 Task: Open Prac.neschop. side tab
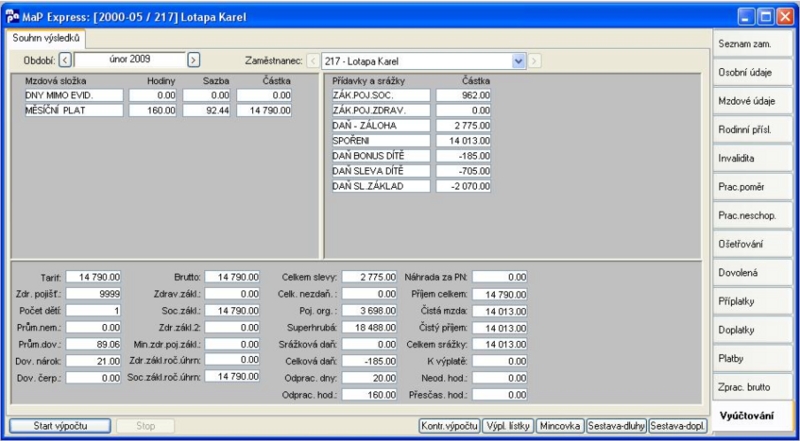(x=753, y=215)
